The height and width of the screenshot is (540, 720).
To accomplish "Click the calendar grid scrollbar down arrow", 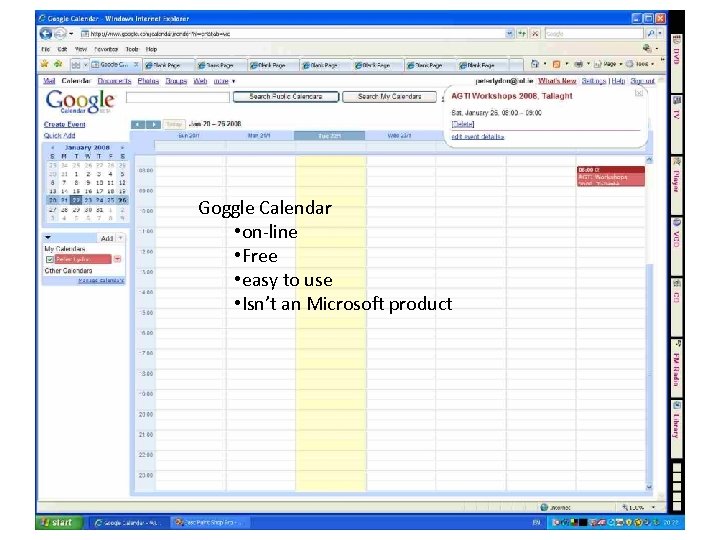I will (649, 487).
